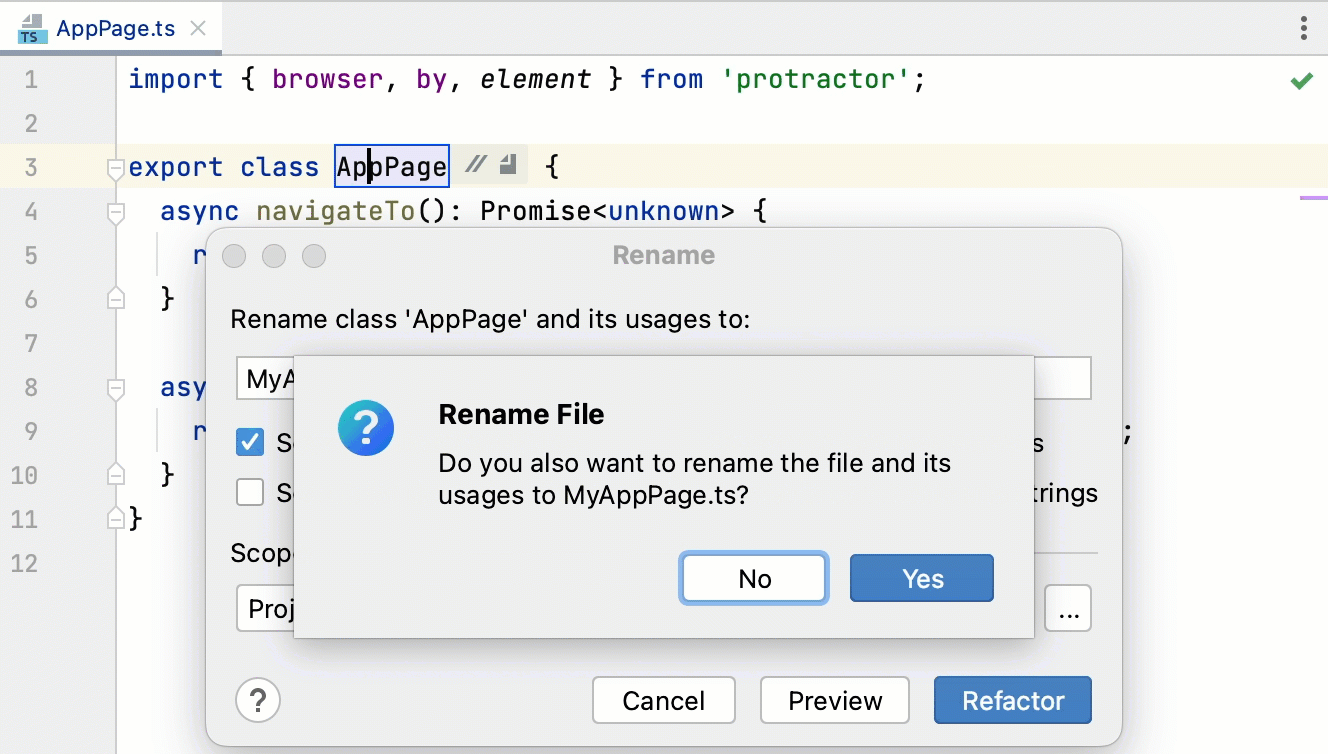Collapse the second async method fold on line 8

point(116,388)
